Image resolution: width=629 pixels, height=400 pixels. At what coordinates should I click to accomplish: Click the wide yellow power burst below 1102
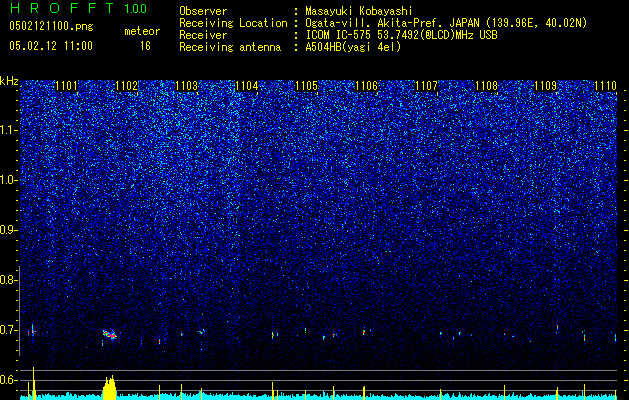(110, 388)
